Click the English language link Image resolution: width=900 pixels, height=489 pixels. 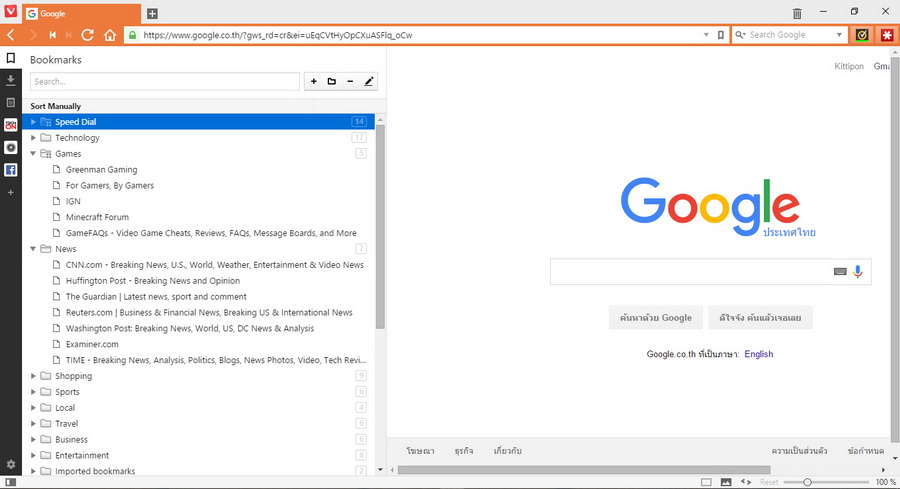758,354
